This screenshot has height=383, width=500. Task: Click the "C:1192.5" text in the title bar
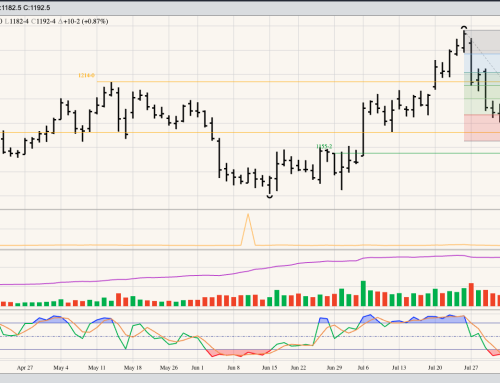(37, 7)
